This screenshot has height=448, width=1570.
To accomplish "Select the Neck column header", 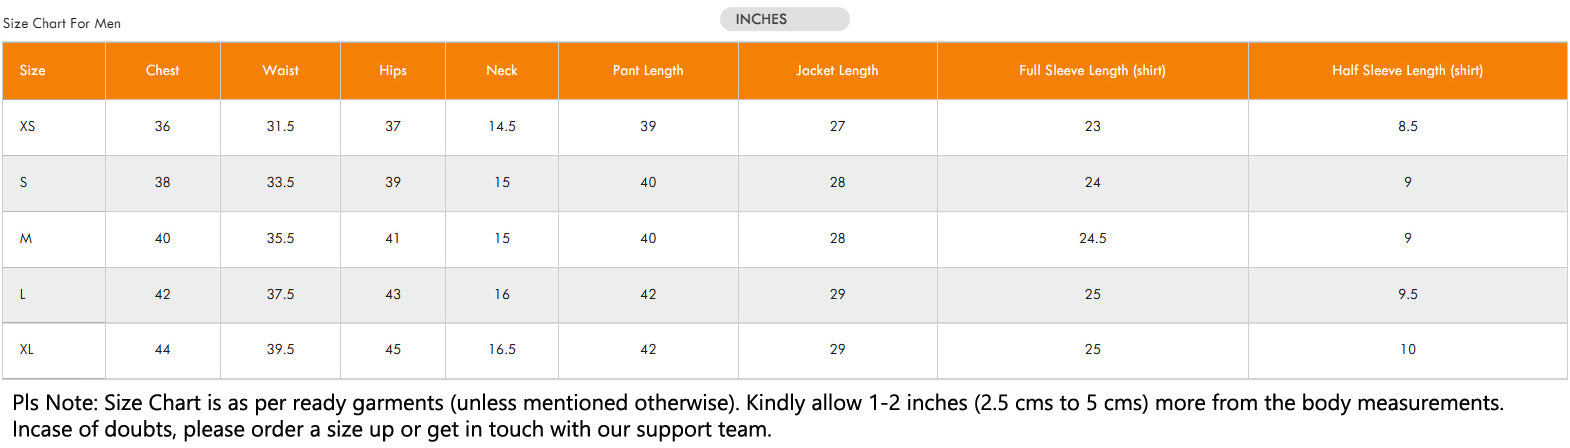I will (x=502, y=70).
